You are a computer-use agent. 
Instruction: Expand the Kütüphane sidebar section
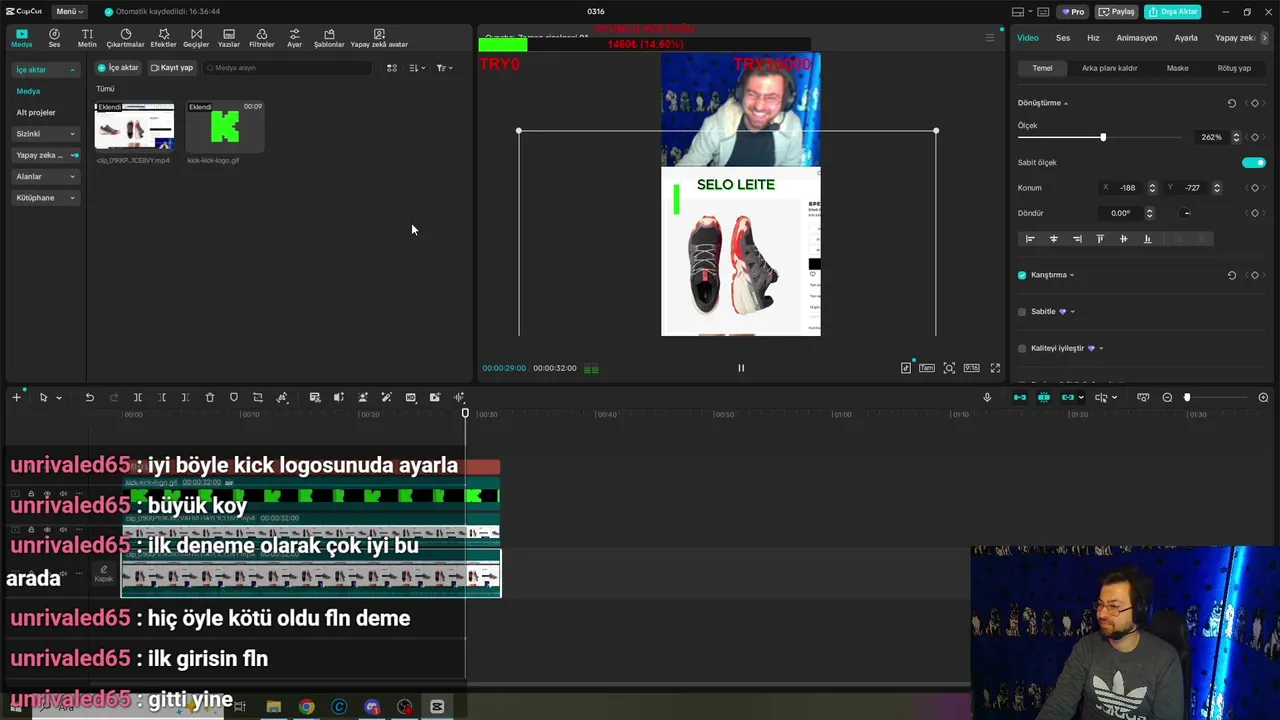click(45, 198)
